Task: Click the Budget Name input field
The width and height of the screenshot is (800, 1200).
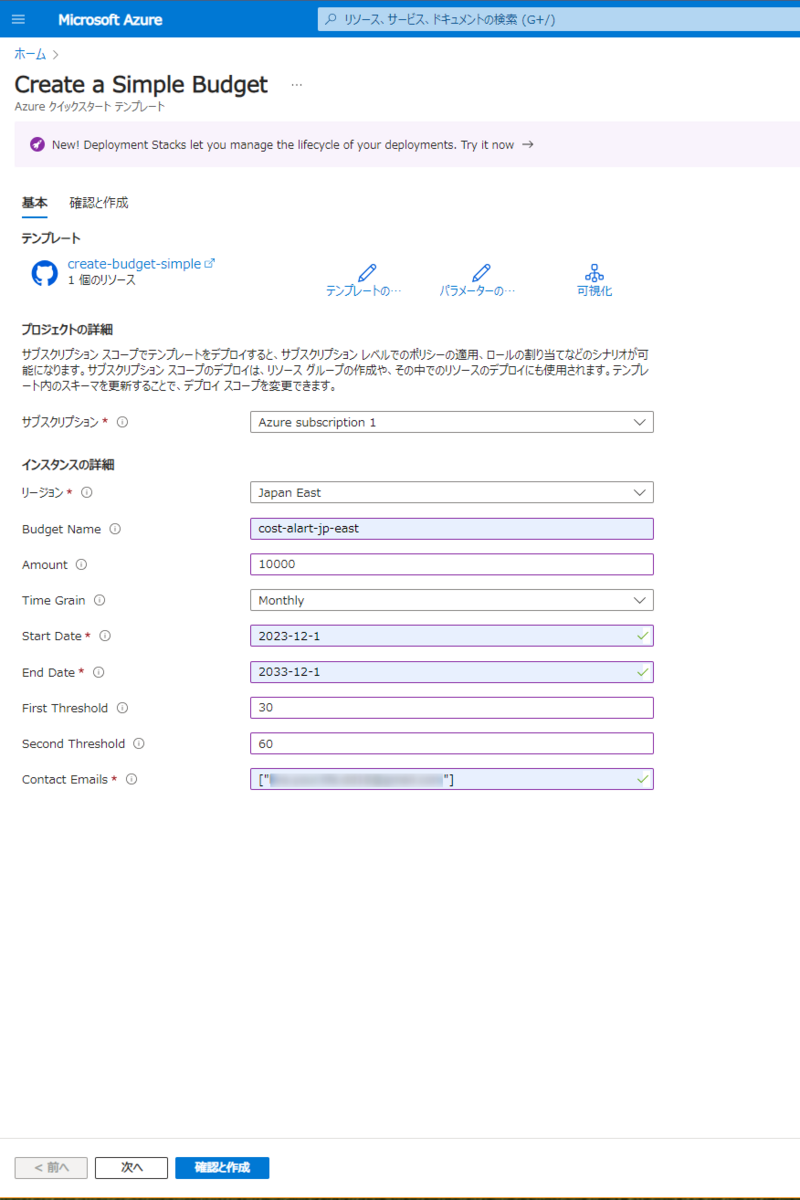Action: click(x=451, y=528)
